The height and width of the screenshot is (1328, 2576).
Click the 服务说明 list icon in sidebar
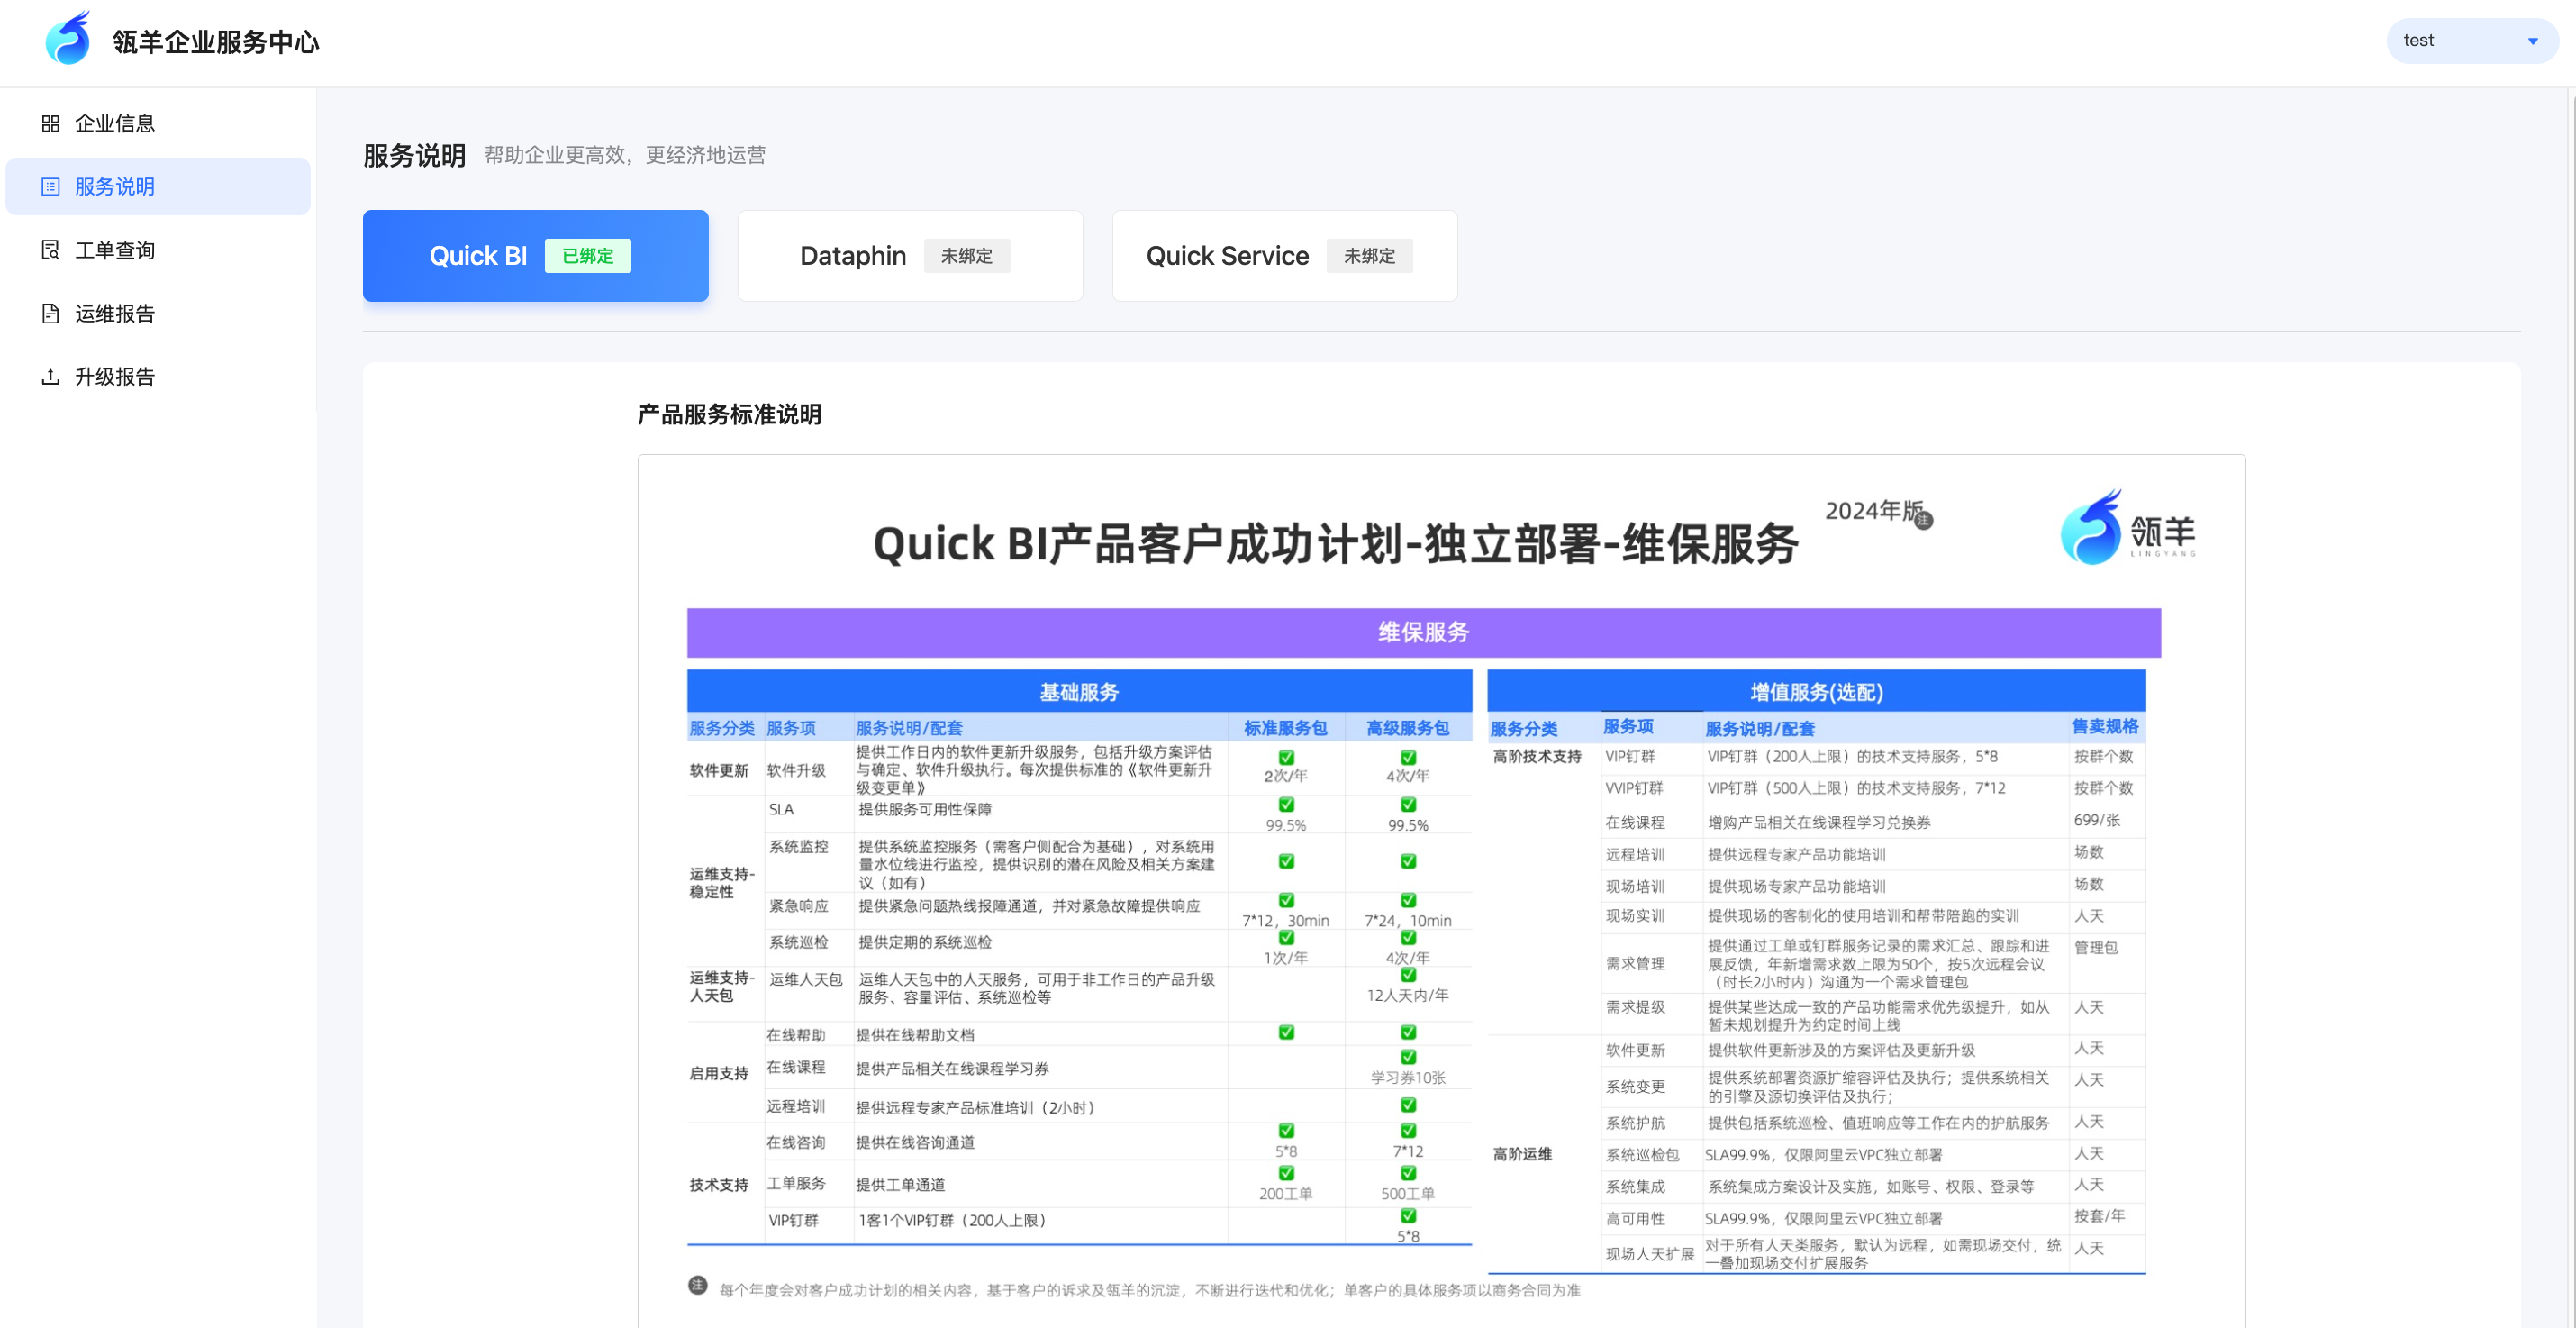(x=50, y=187)
